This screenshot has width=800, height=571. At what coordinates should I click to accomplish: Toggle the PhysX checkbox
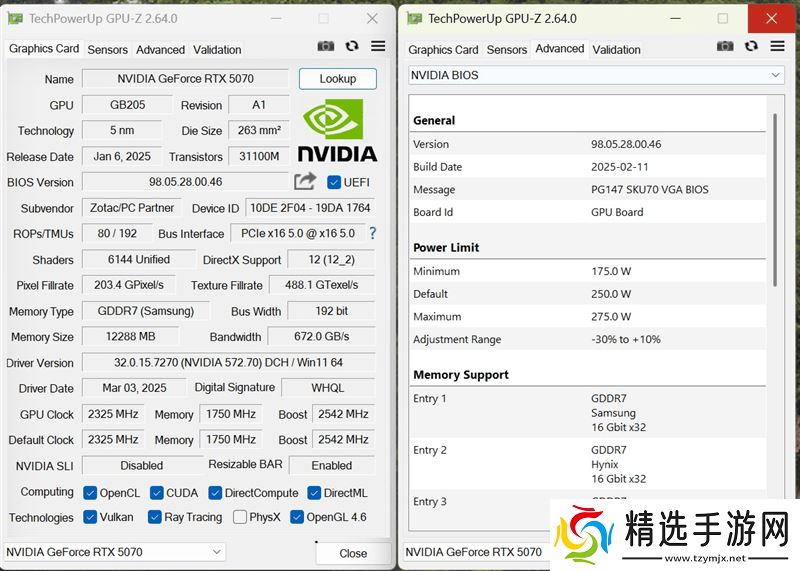(x=240, y=517)
